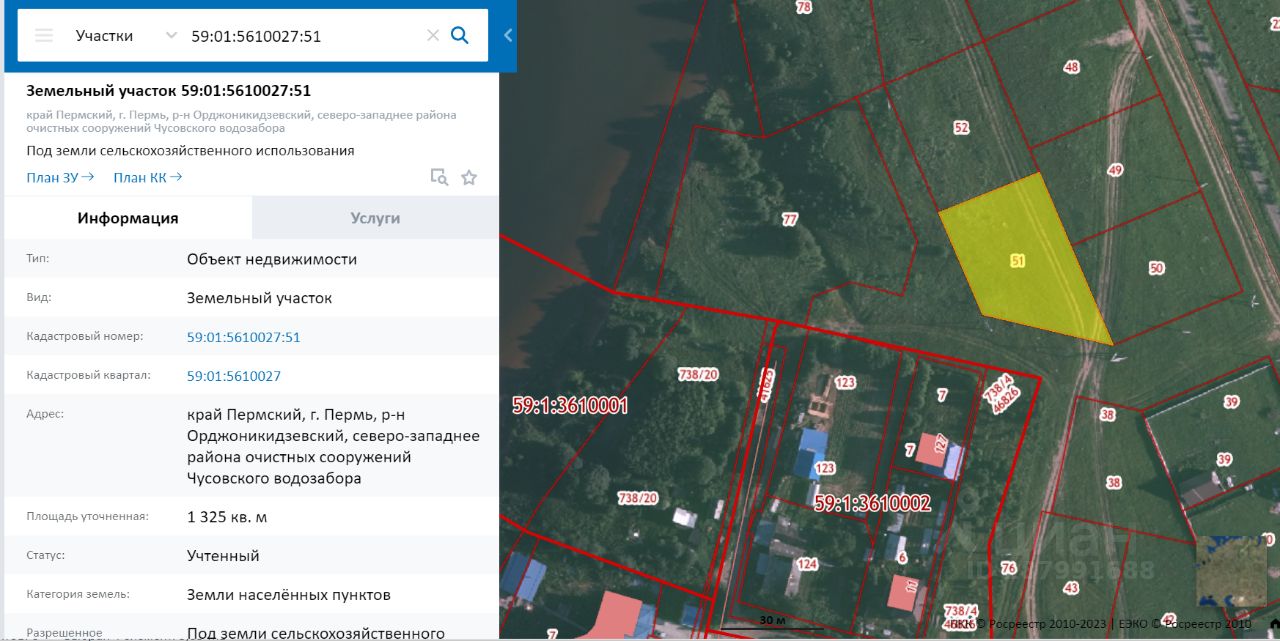1280x641 pixels.
Task: Click quarter label 59:1:3610001 on the map
Action: tap(570, 406)
